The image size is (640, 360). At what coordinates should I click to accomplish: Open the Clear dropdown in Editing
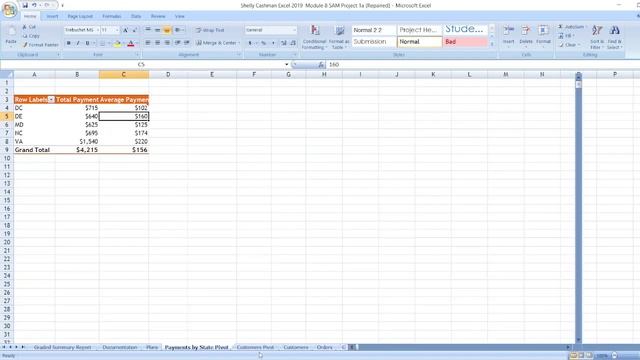click(569, 45)
